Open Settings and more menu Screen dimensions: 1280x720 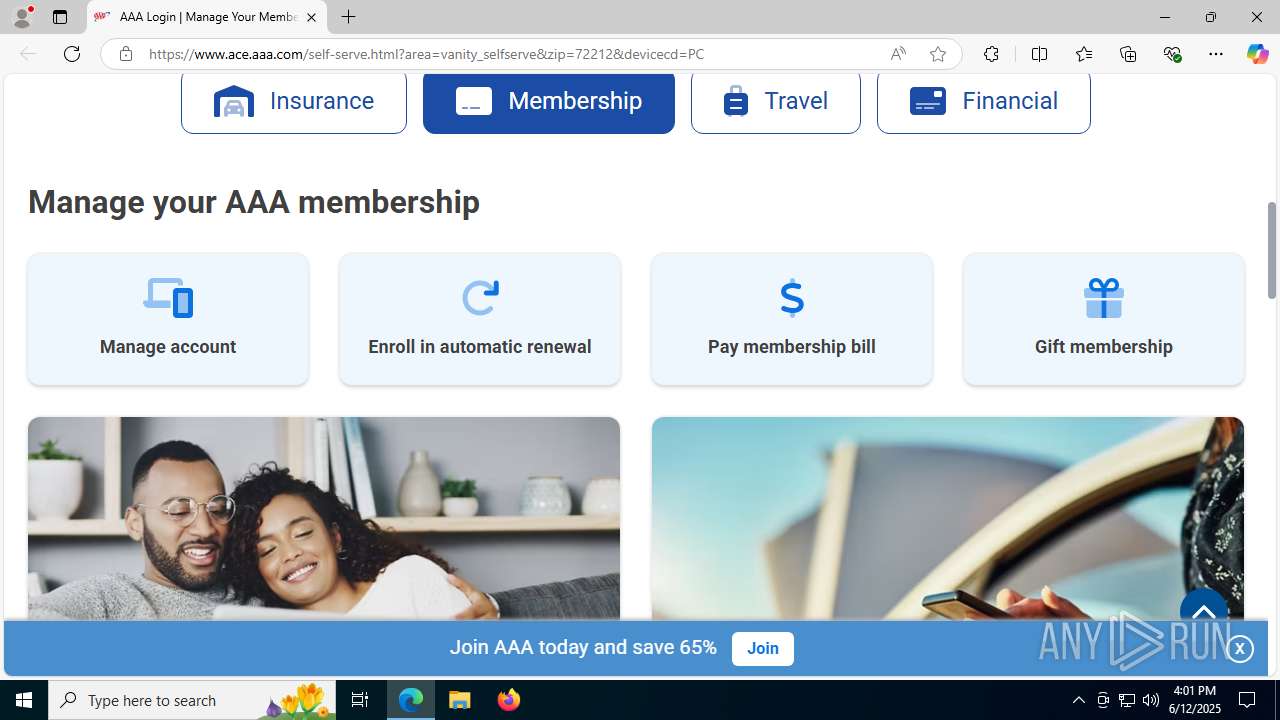coord(1216,54)
